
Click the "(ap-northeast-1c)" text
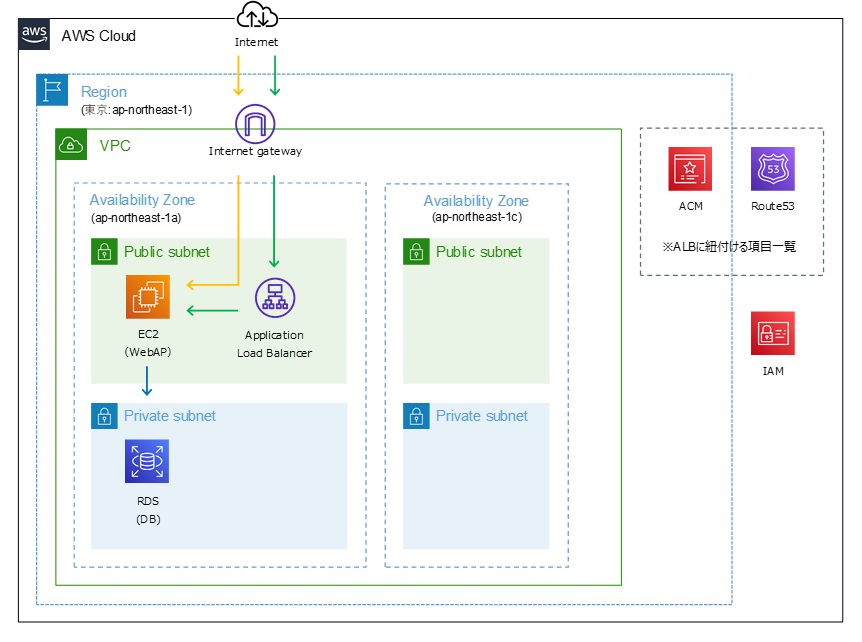pyautogui.click(x=477, y=217)
